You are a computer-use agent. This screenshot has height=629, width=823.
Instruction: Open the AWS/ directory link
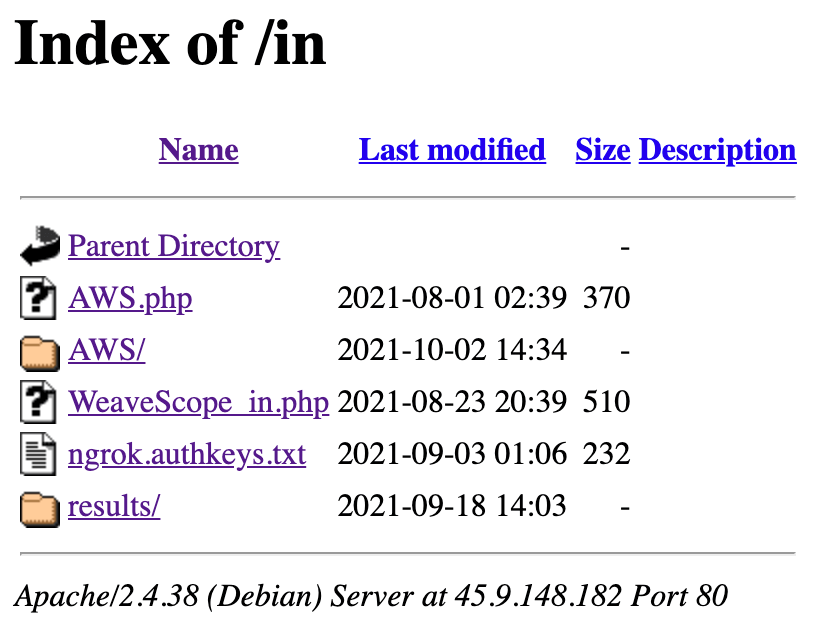point(107,350)
